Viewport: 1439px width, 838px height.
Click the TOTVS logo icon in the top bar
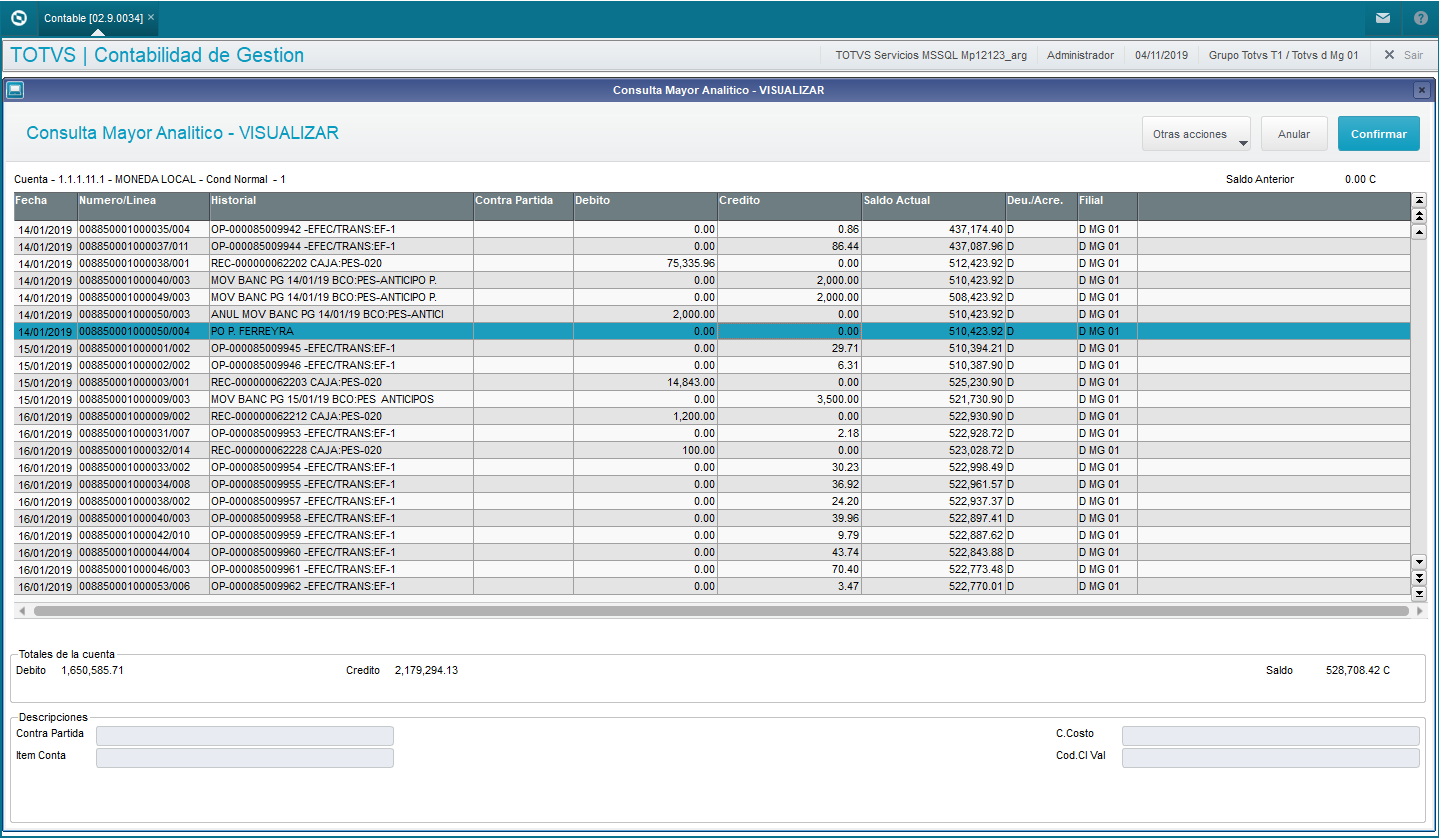tap(19, 18)
